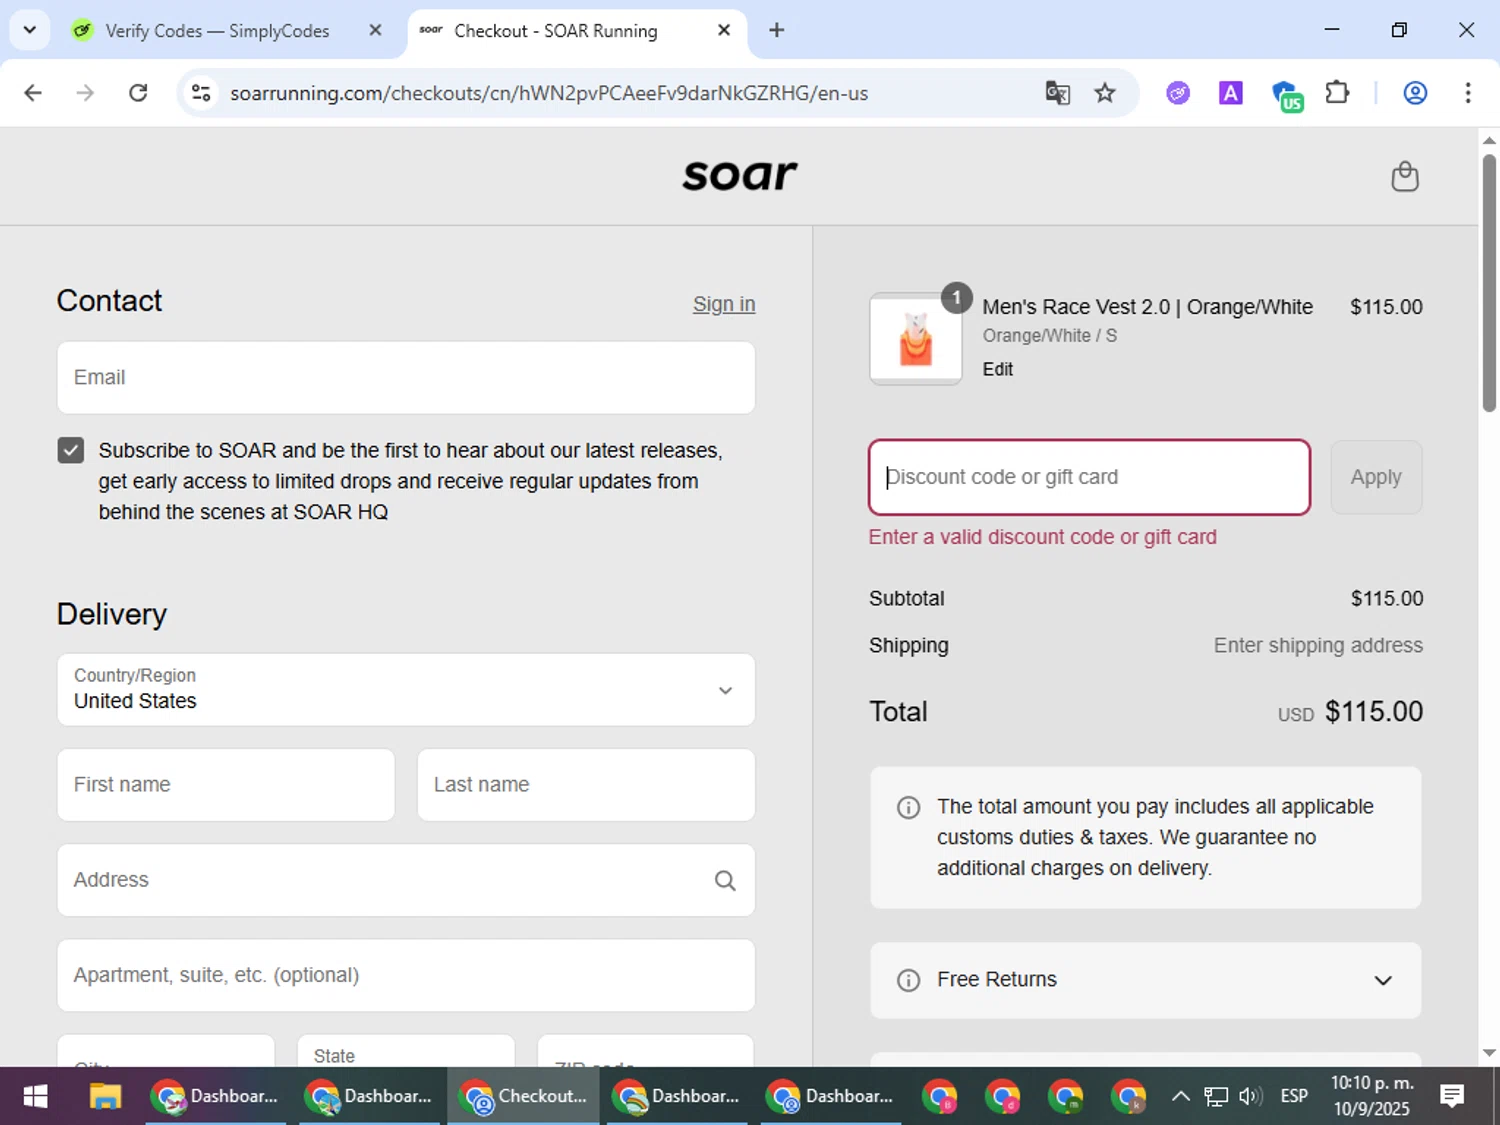Open the translate page icon in address bar
The height and width of the screenshot is (1125, 1500).
click(x=1057, y=93)
